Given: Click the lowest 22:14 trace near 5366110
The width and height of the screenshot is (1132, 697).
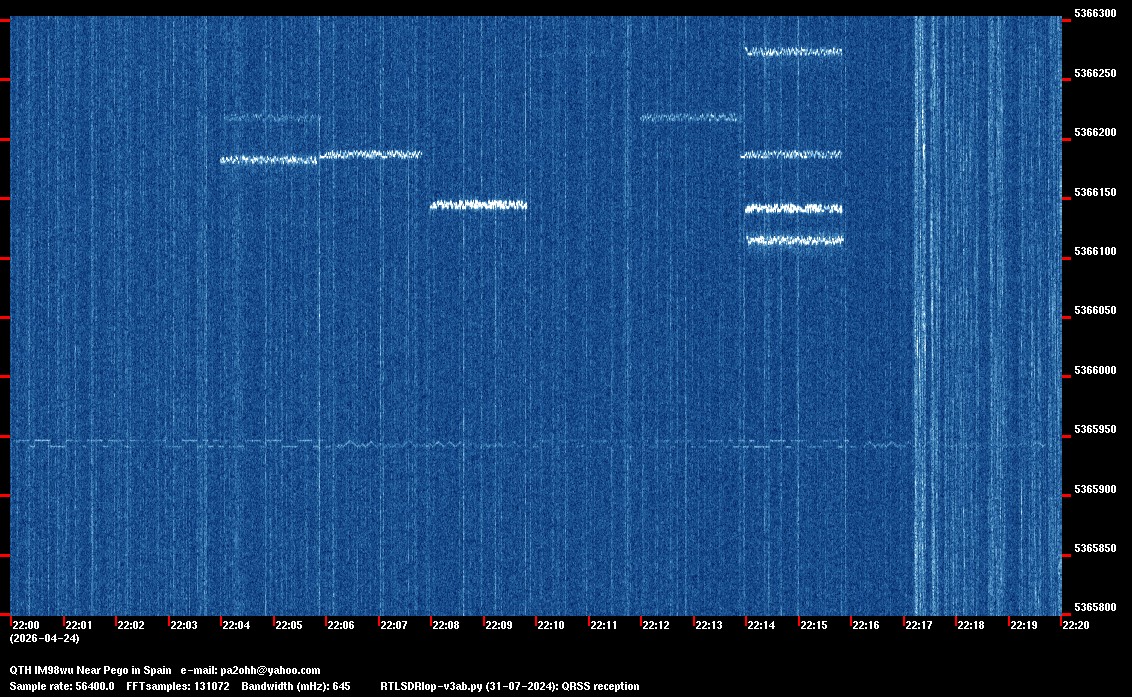Looking at the screenshot, I should (x=795, y=241).
